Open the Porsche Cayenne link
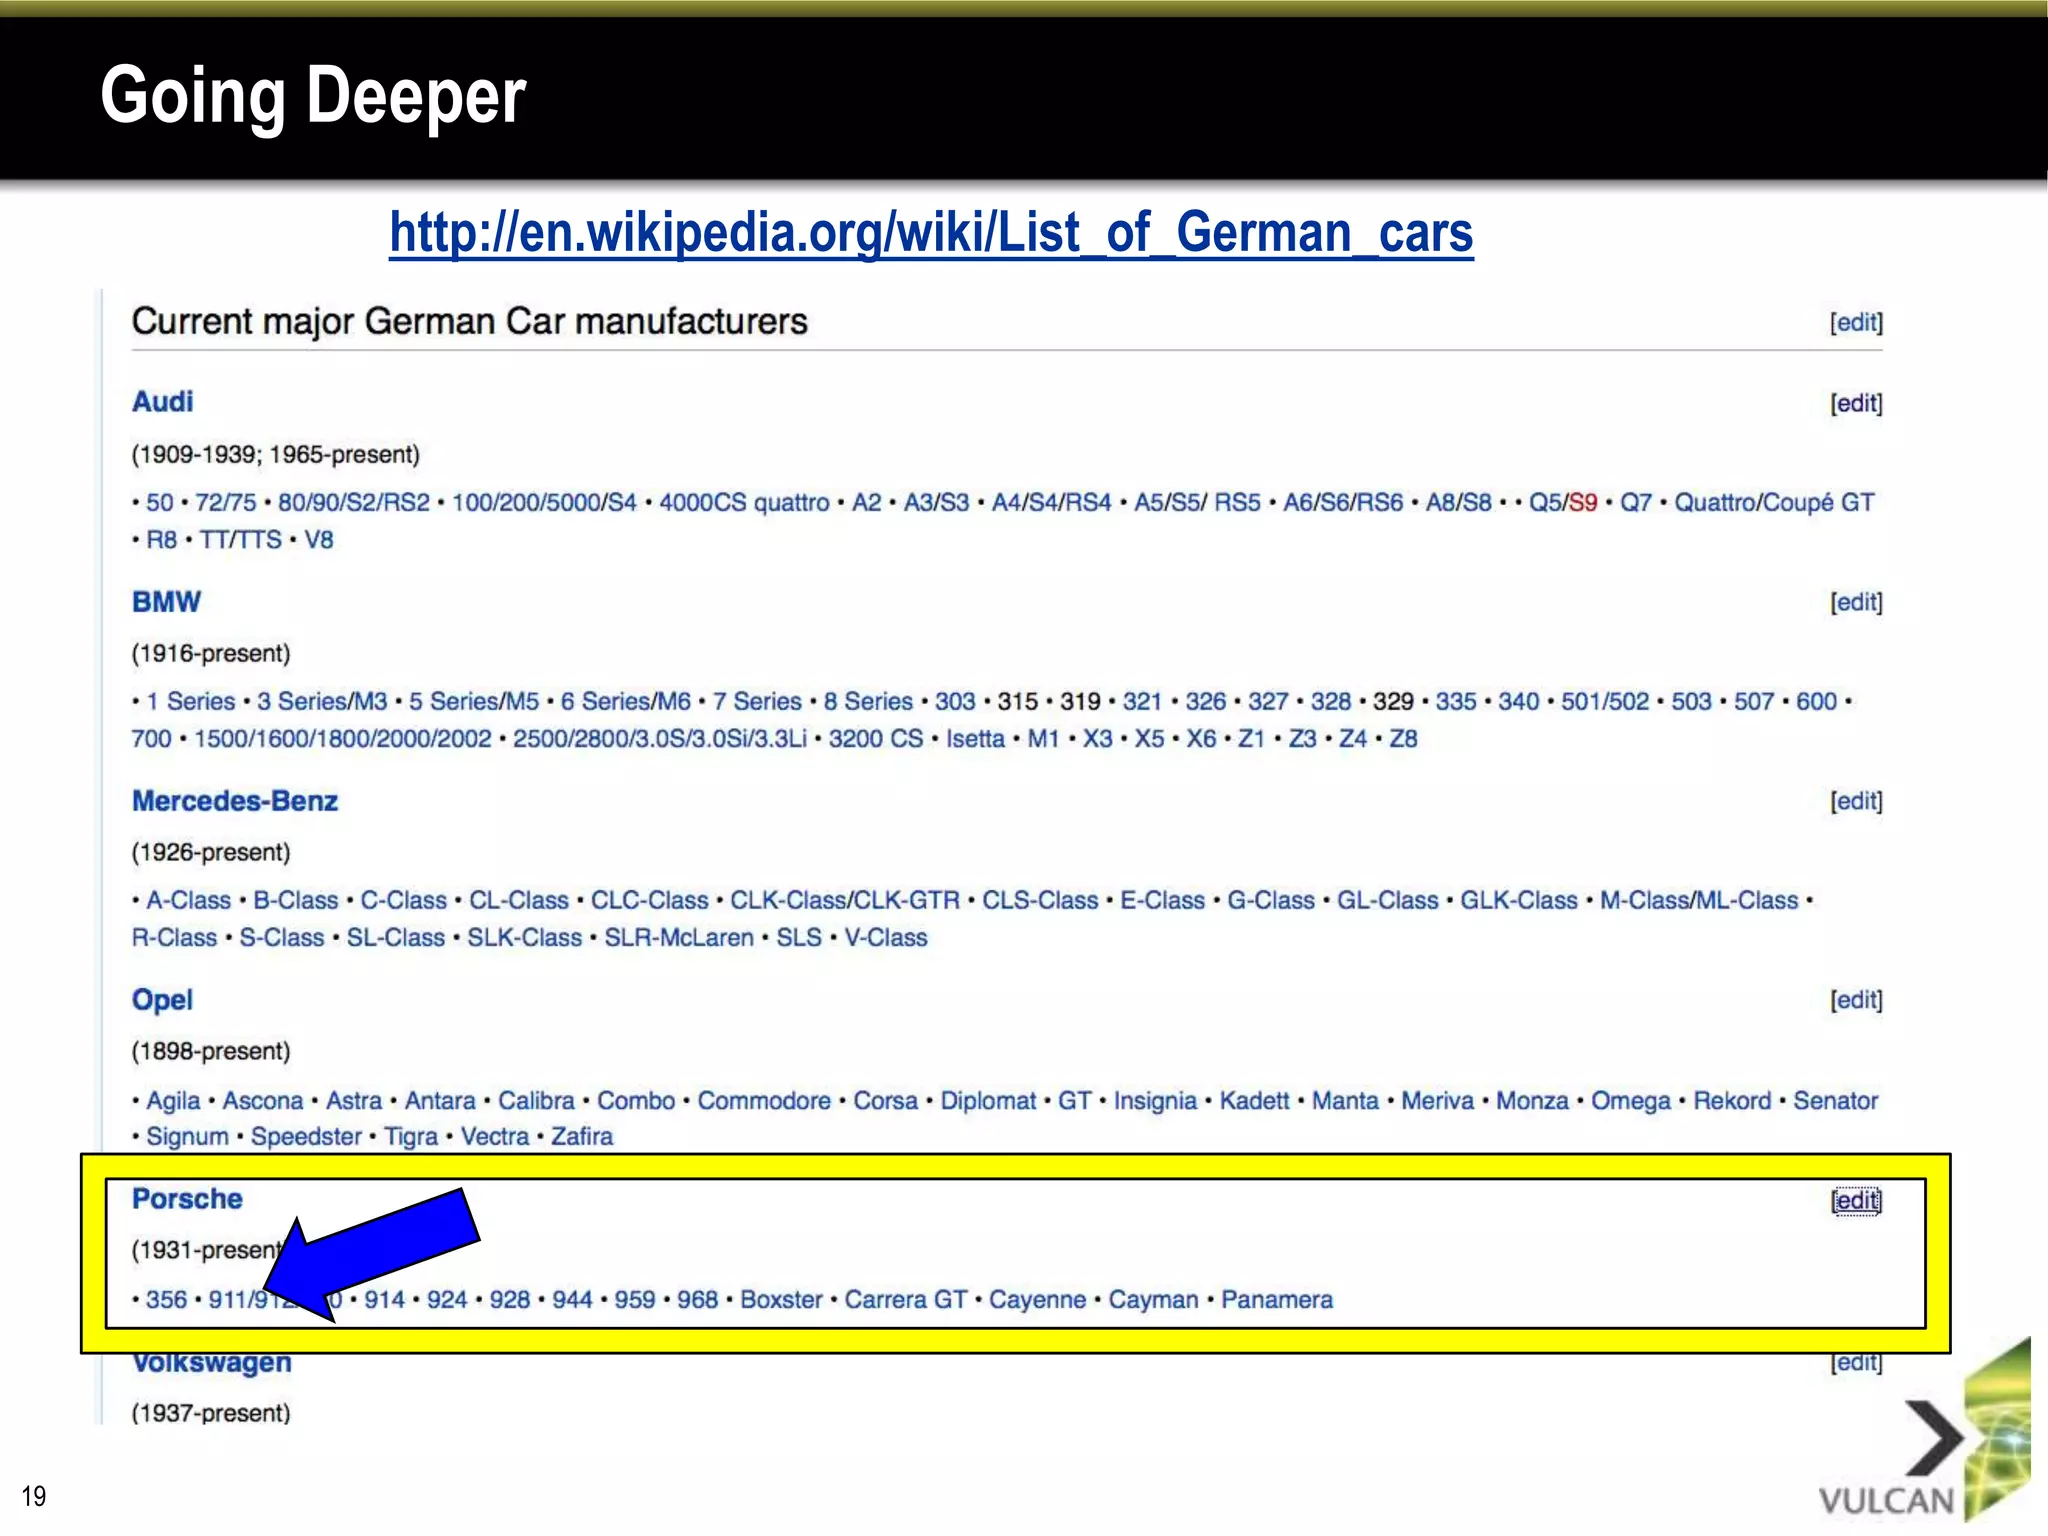 pyautogui.click(x=1037, y=1300)
